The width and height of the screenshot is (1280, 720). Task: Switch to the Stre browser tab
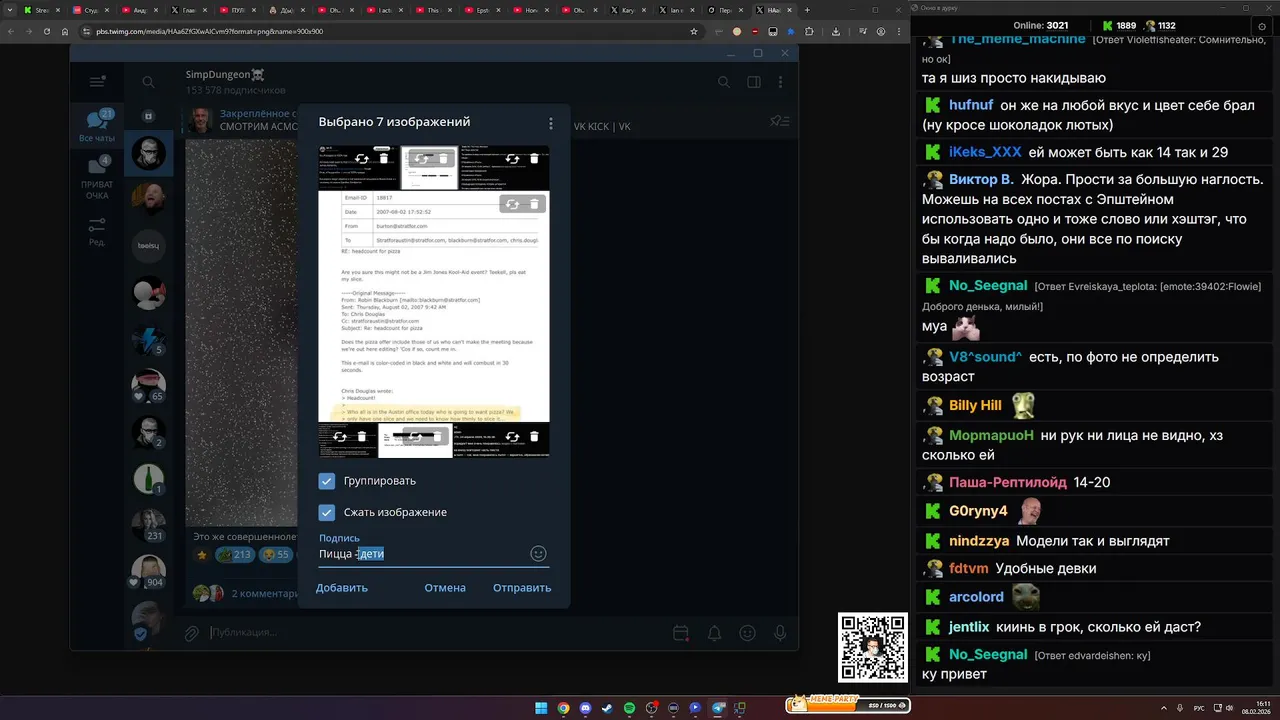tap(43, 10)
